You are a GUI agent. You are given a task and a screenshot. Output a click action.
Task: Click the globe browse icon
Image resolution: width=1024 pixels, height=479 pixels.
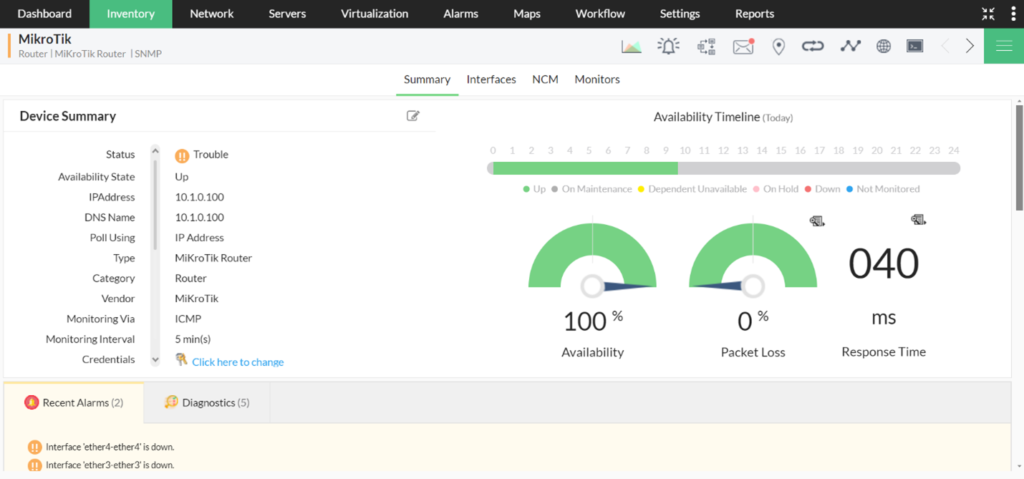883,46
